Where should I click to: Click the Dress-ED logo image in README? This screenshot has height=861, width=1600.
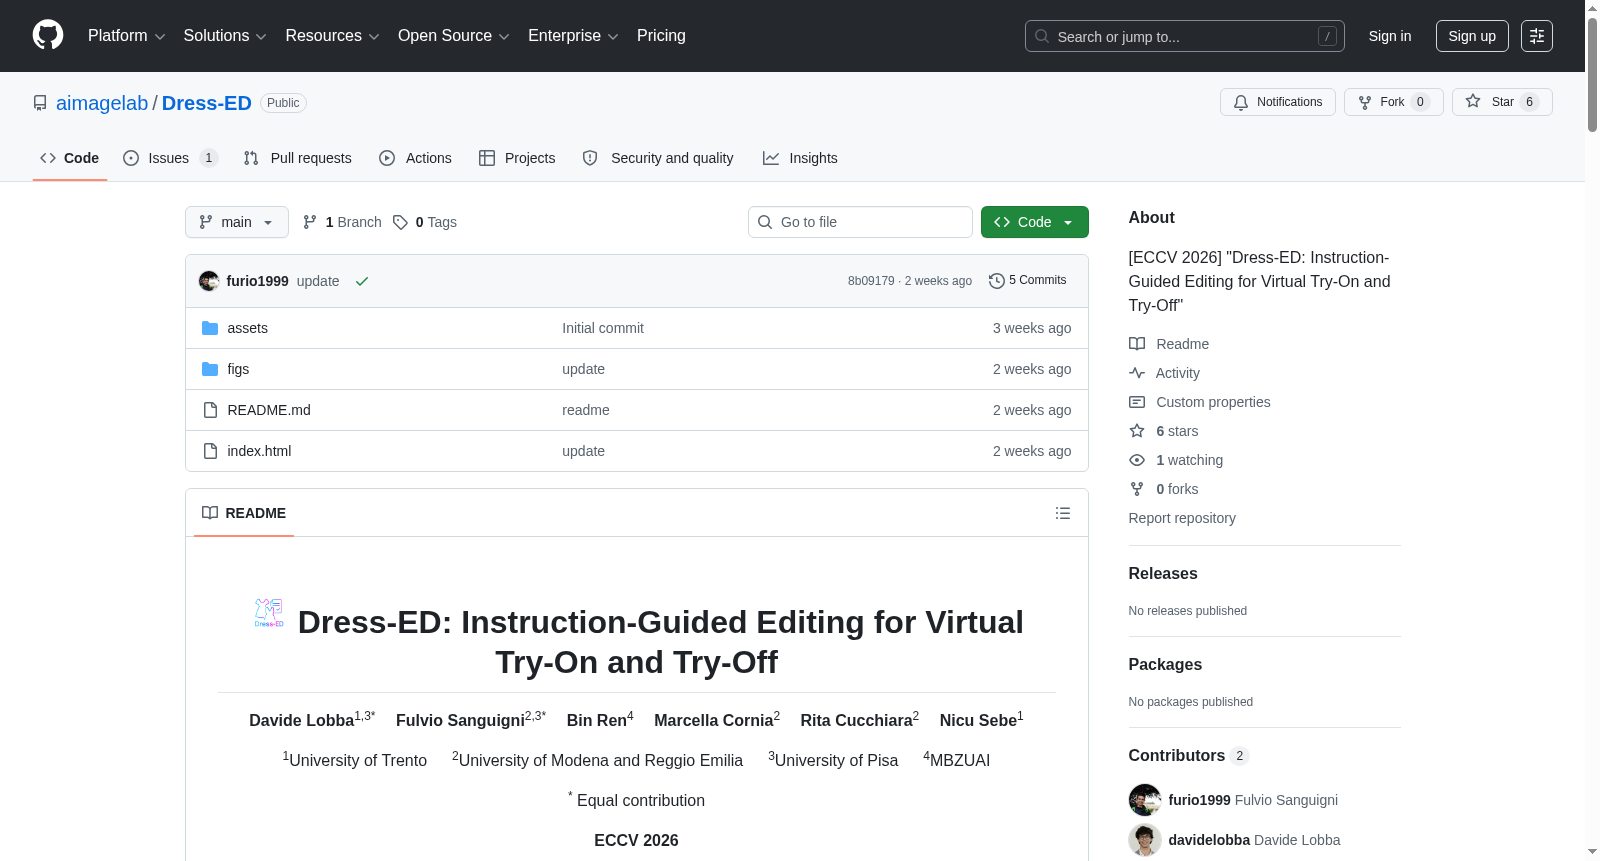click(269, 613)
